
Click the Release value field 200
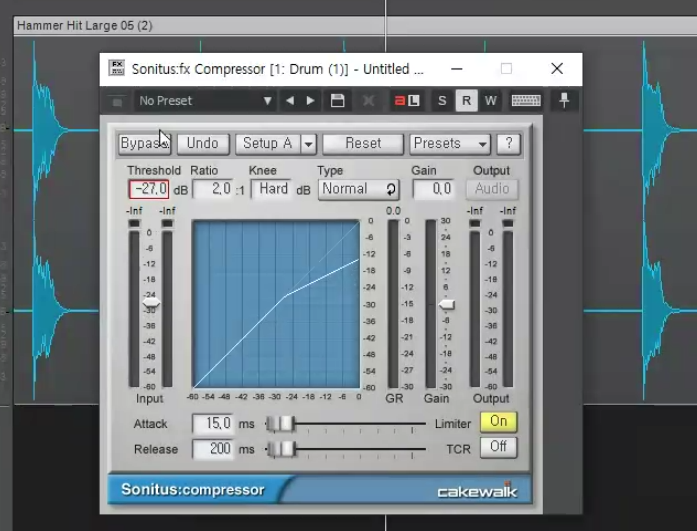pyautogui.click(x=213, y=449)
